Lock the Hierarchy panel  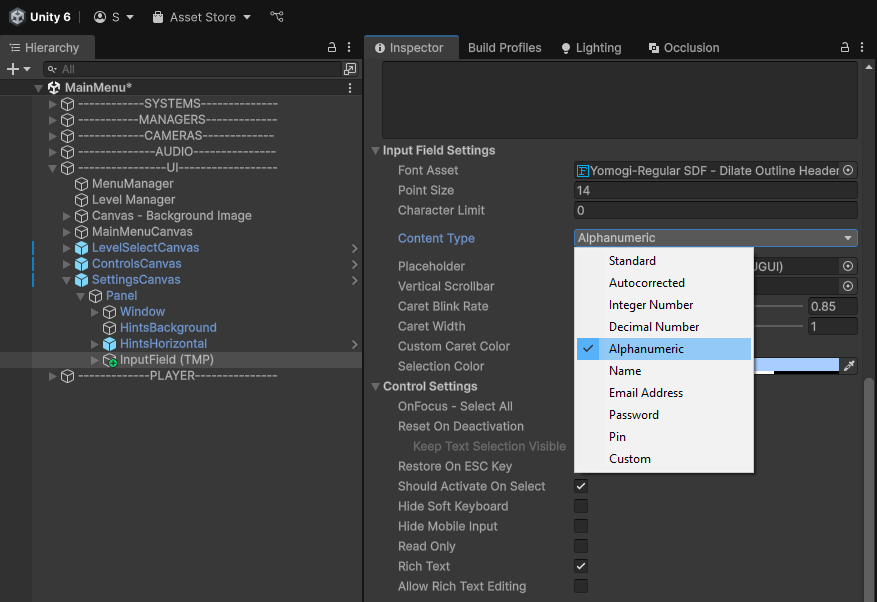pos(332,48)
